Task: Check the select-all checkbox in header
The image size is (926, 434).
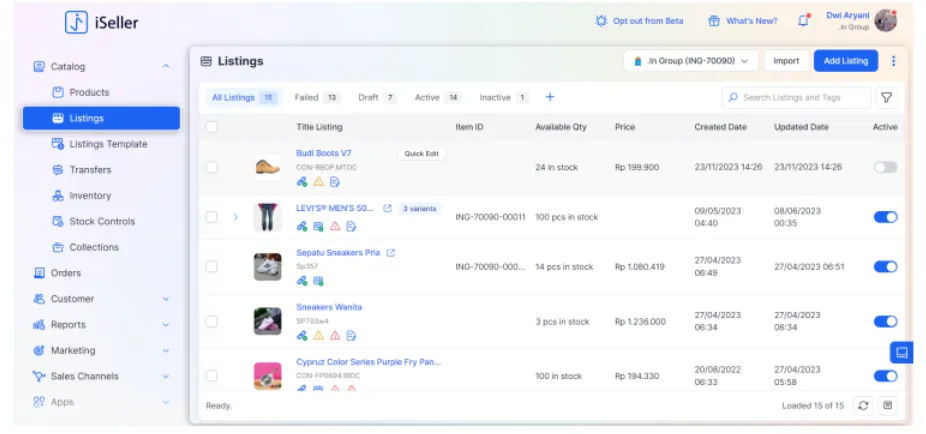Action: tap(211, 127)
